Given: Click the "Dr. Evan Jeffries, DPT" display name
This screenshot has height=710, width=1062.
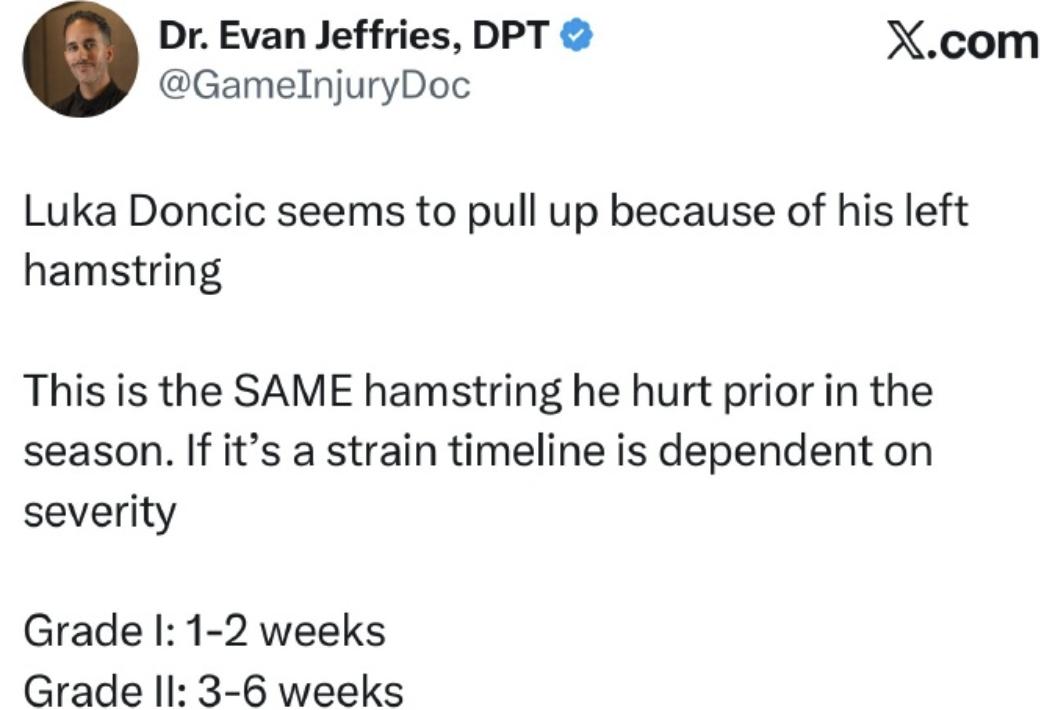Looking at the screenshot, I should [353, 39].
